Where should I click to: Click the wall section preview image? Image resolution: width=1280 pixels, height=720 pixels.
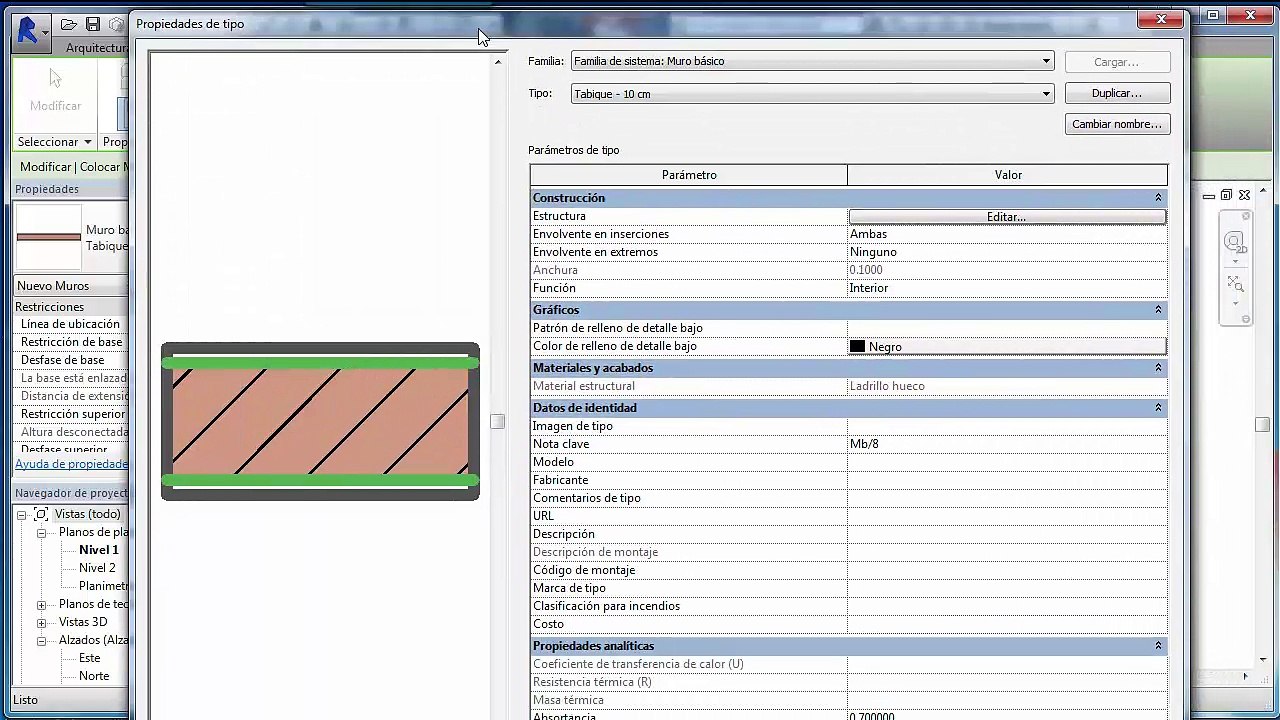point(320,421)
